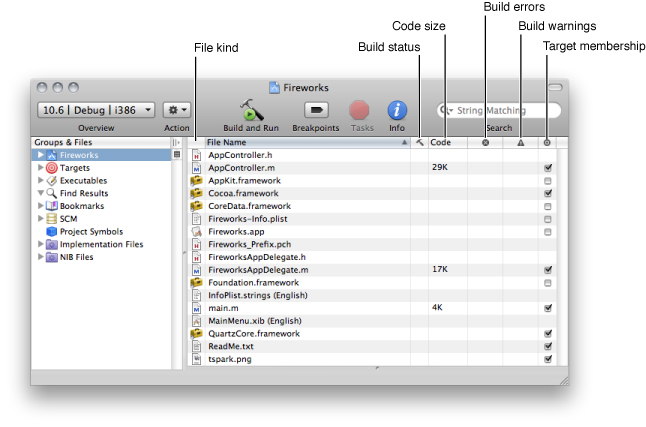The width and height of the screenshot is (646, 427).
Task: Toggle target membership checkbox for ReadMe.txt
Action: coord(547,346)
